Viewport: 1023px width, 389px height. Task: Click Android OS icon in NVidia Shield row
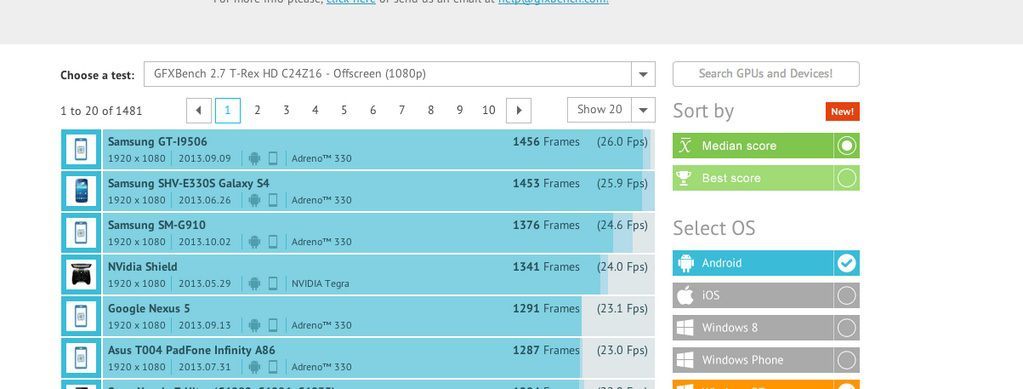click(x=254, y=283)
